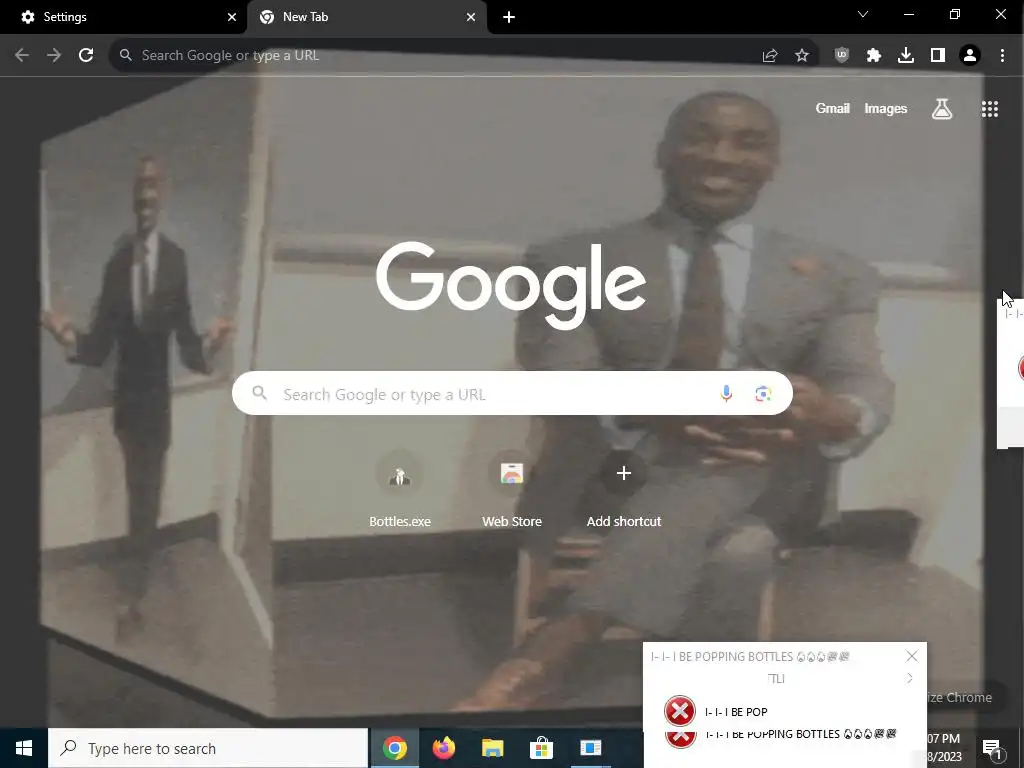Open uBlock Origin extension icon

coord(842,56)
